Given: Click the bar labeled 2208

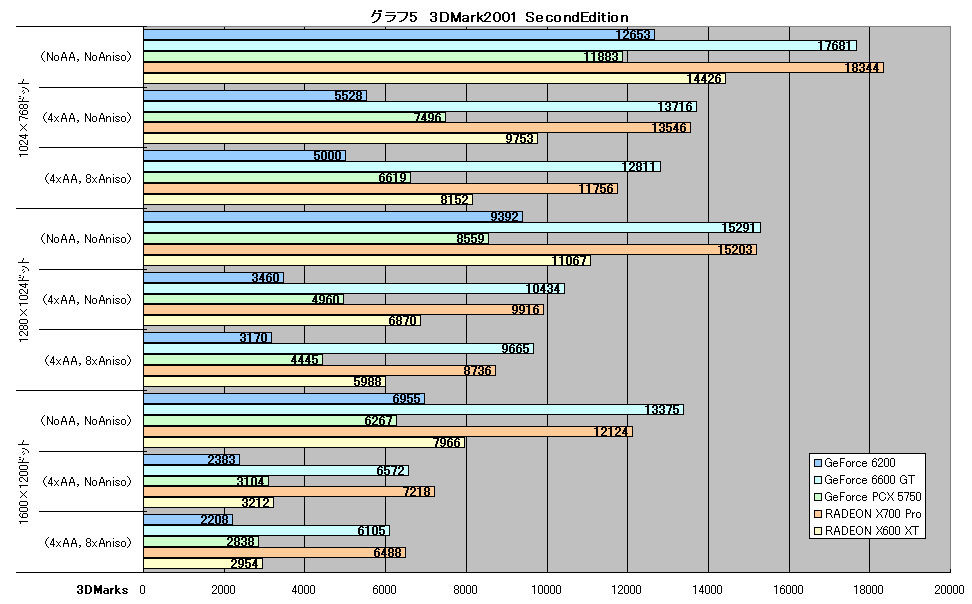Looking at the screenshot, I should click(x=188, y=520).
